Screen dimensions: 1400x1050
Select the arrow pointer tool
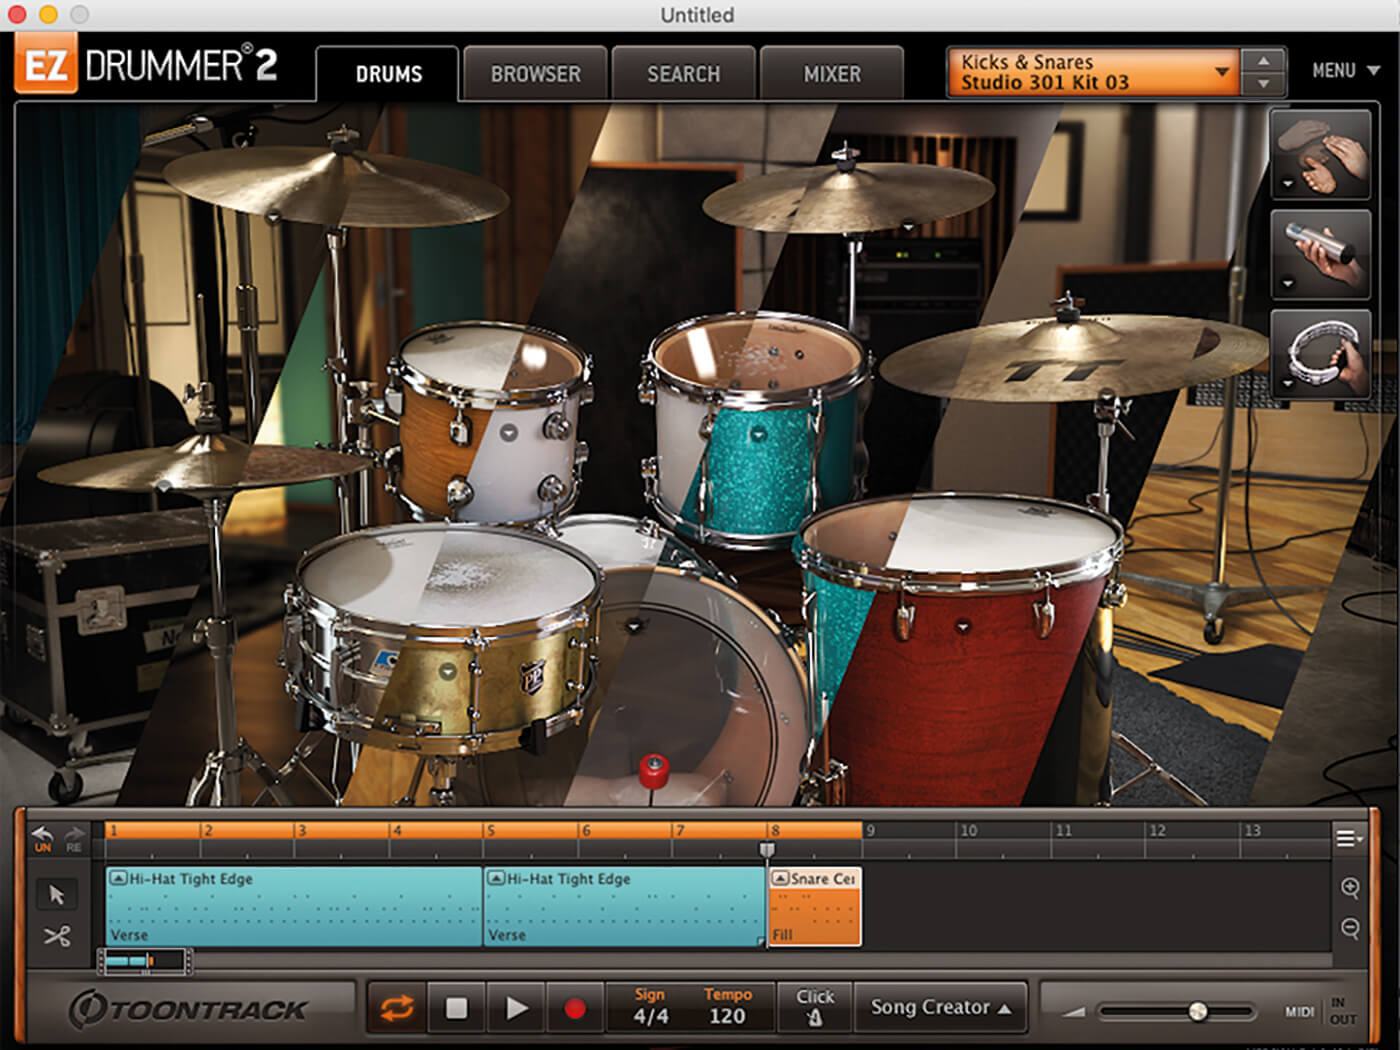tap(57, 894)
